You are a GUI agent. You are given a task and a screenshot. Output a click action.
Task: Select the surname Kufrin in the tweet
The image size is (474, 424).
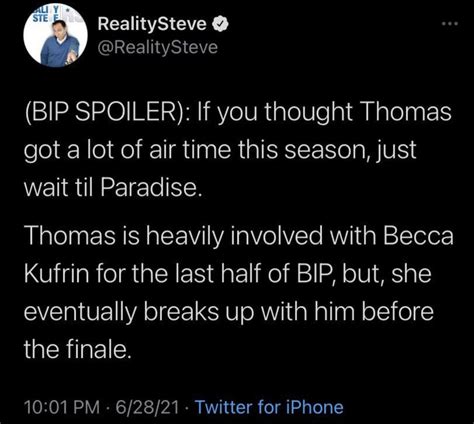57,273
